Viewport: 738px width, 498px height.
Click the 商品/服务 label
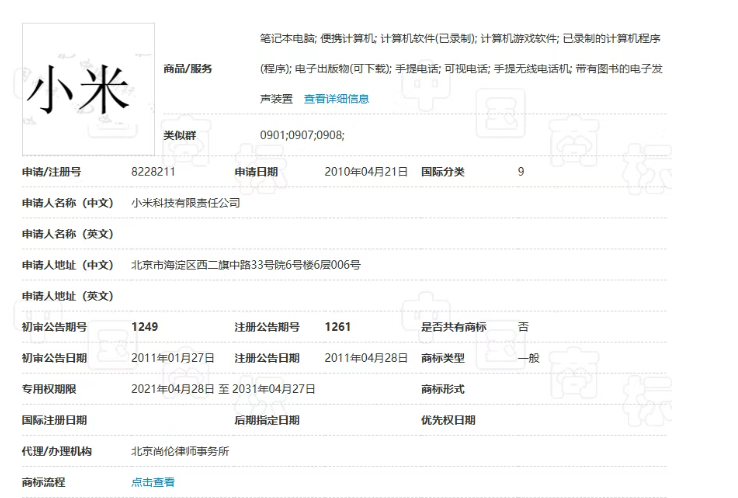(x=188, y=69)
